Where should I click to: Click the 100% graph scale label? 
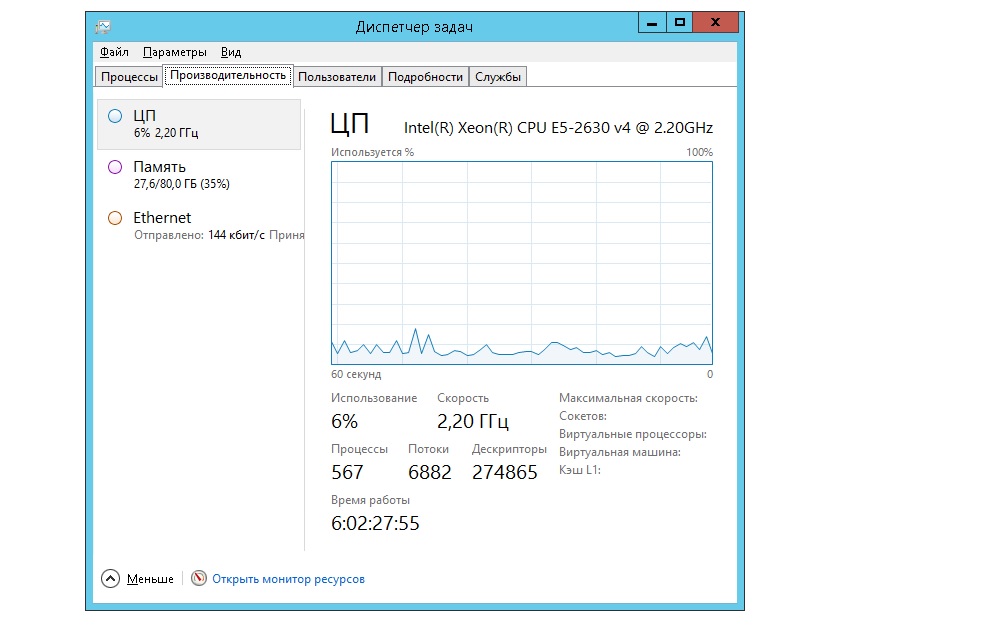point(699,152)
